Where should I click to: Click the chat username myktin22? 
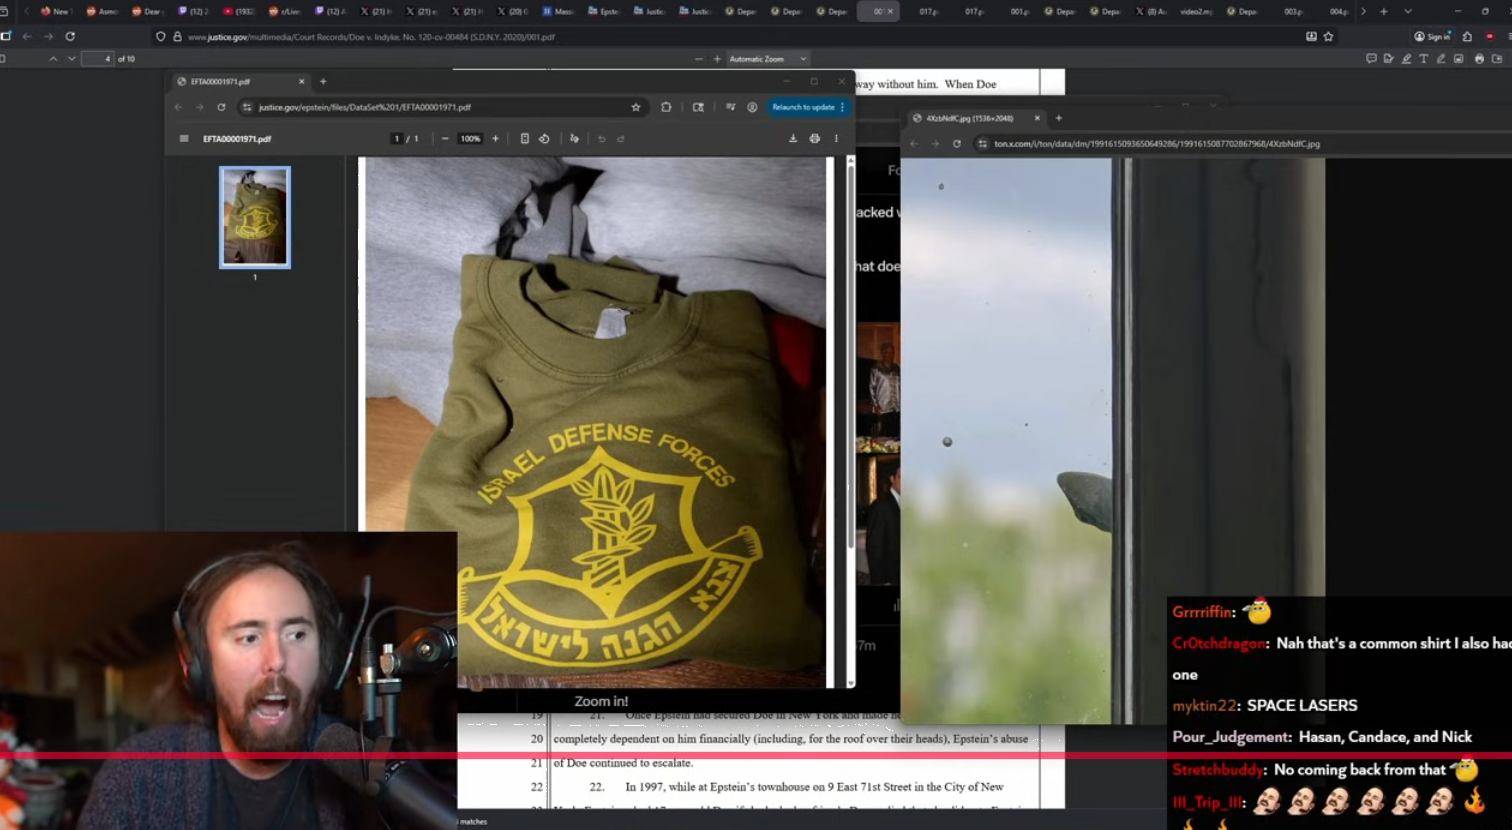click(x=1204, y=706)
